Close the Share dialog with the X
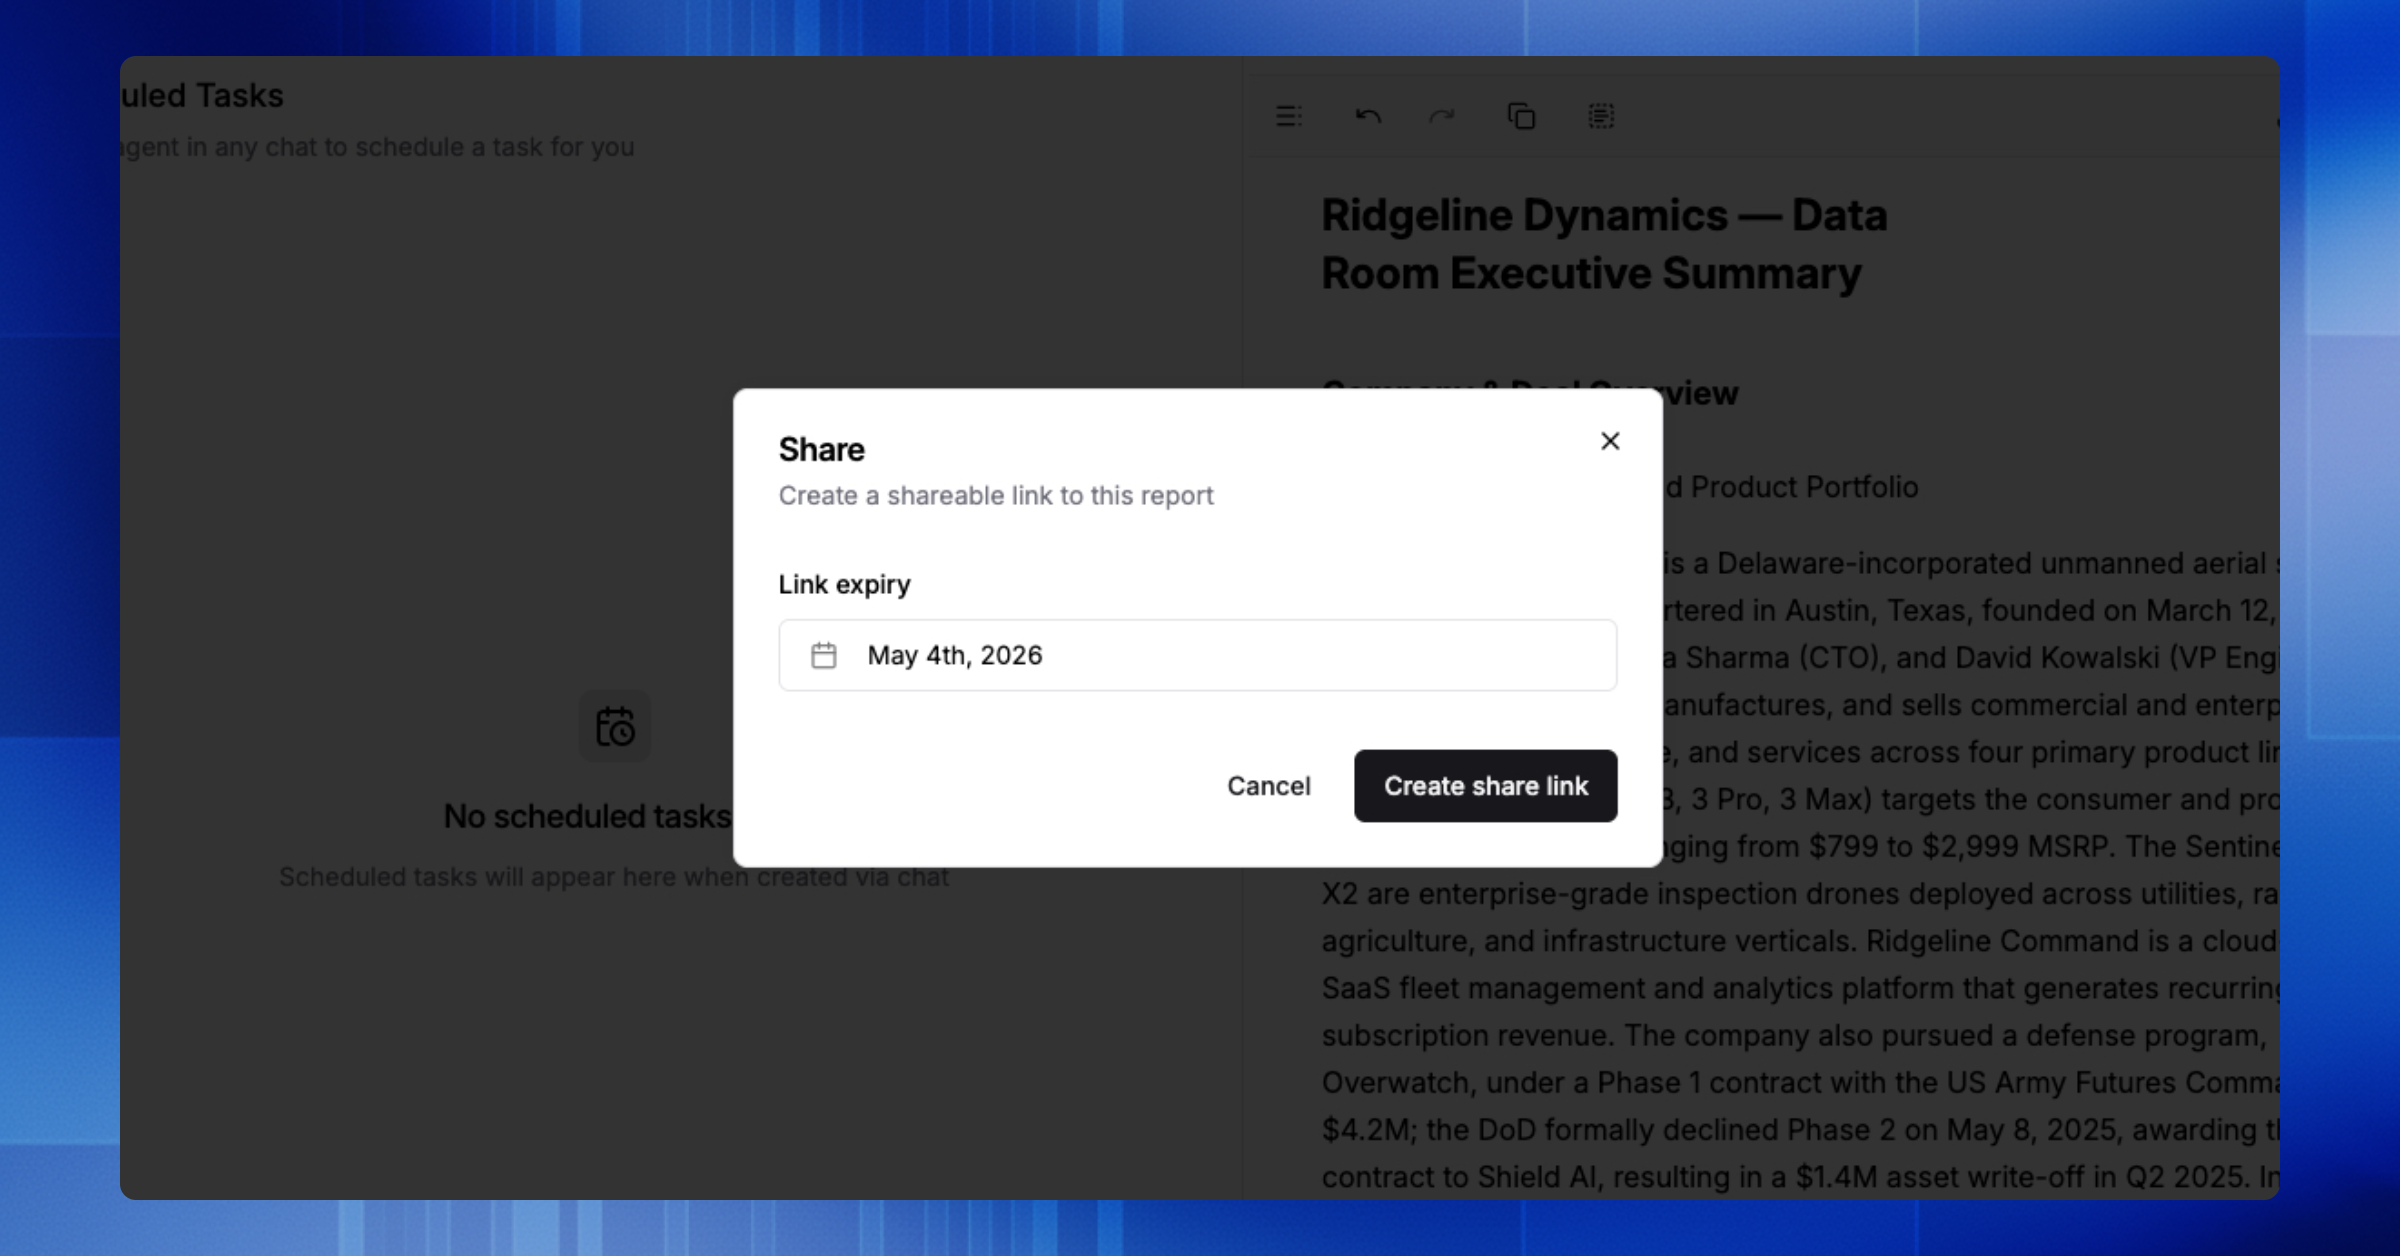Image resolution: width=2400 pixels, height=1256 pixels. pyautogui.click(x=1610, y=441)
